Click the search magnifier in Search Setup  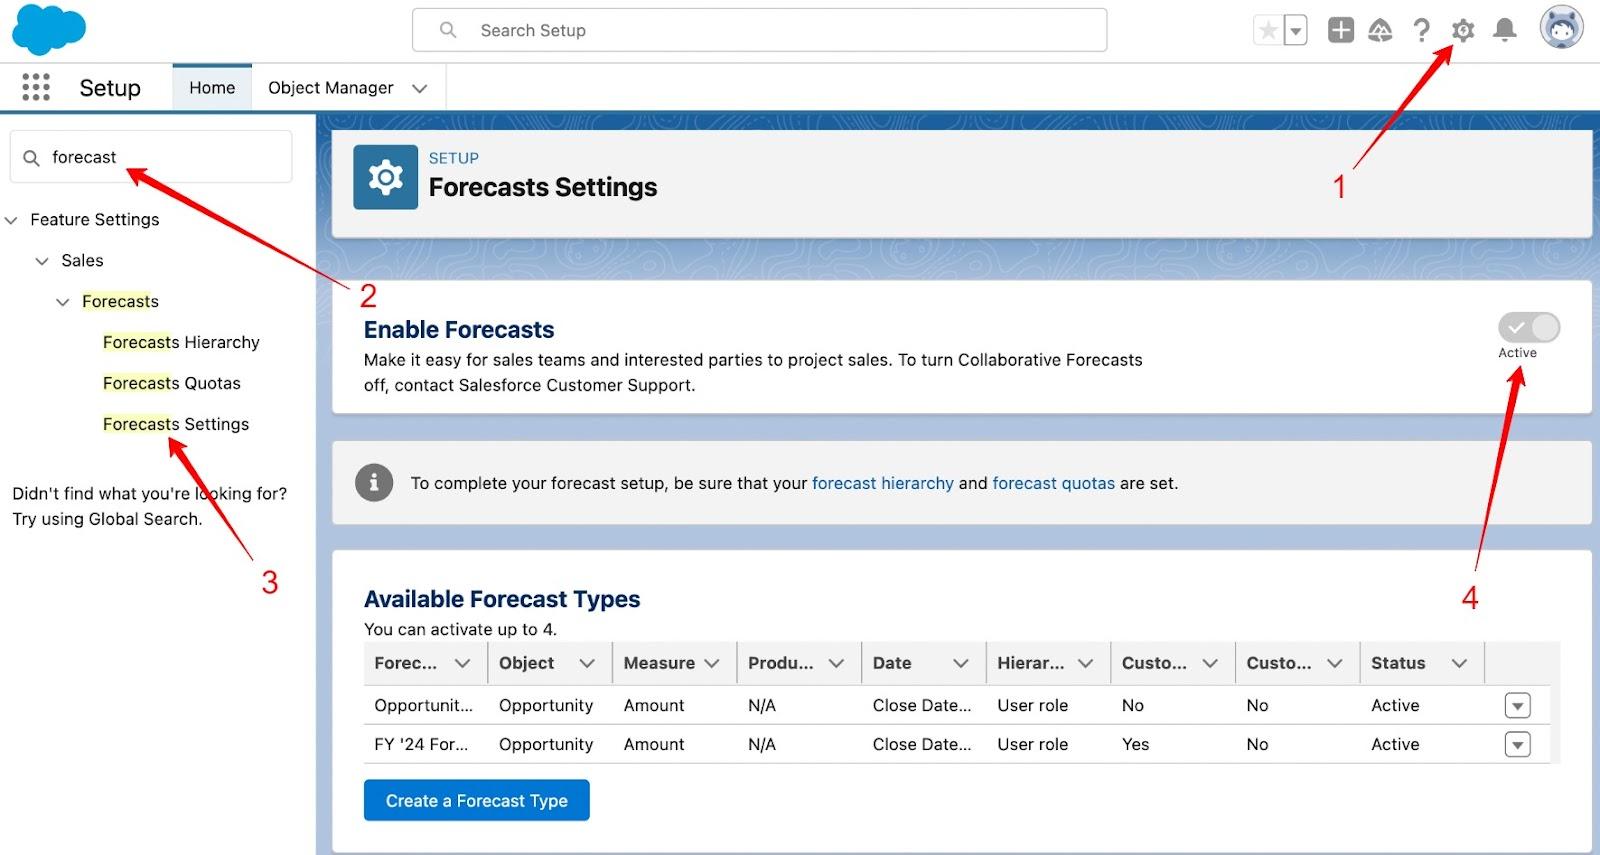(448, 30)
